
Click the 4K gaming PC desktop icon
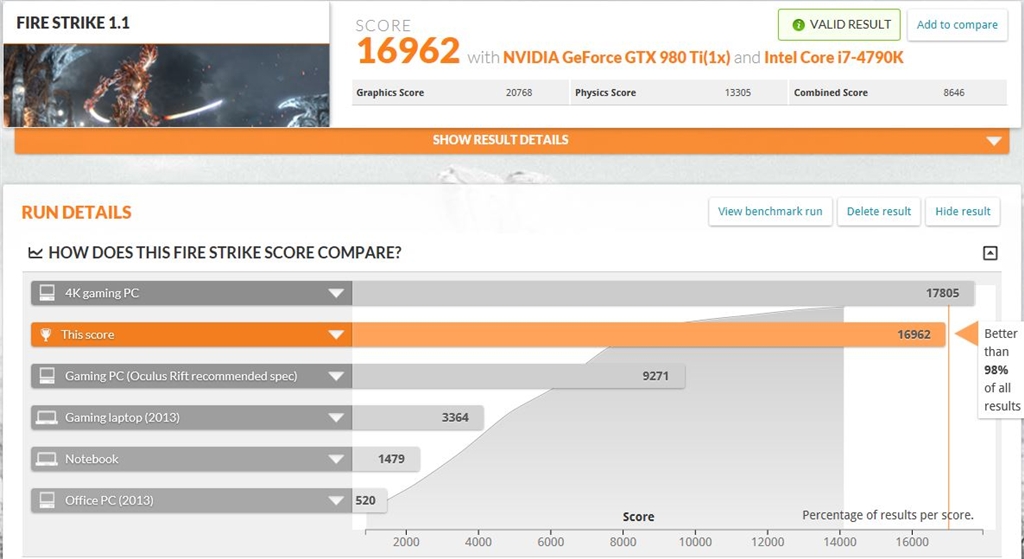47,293
